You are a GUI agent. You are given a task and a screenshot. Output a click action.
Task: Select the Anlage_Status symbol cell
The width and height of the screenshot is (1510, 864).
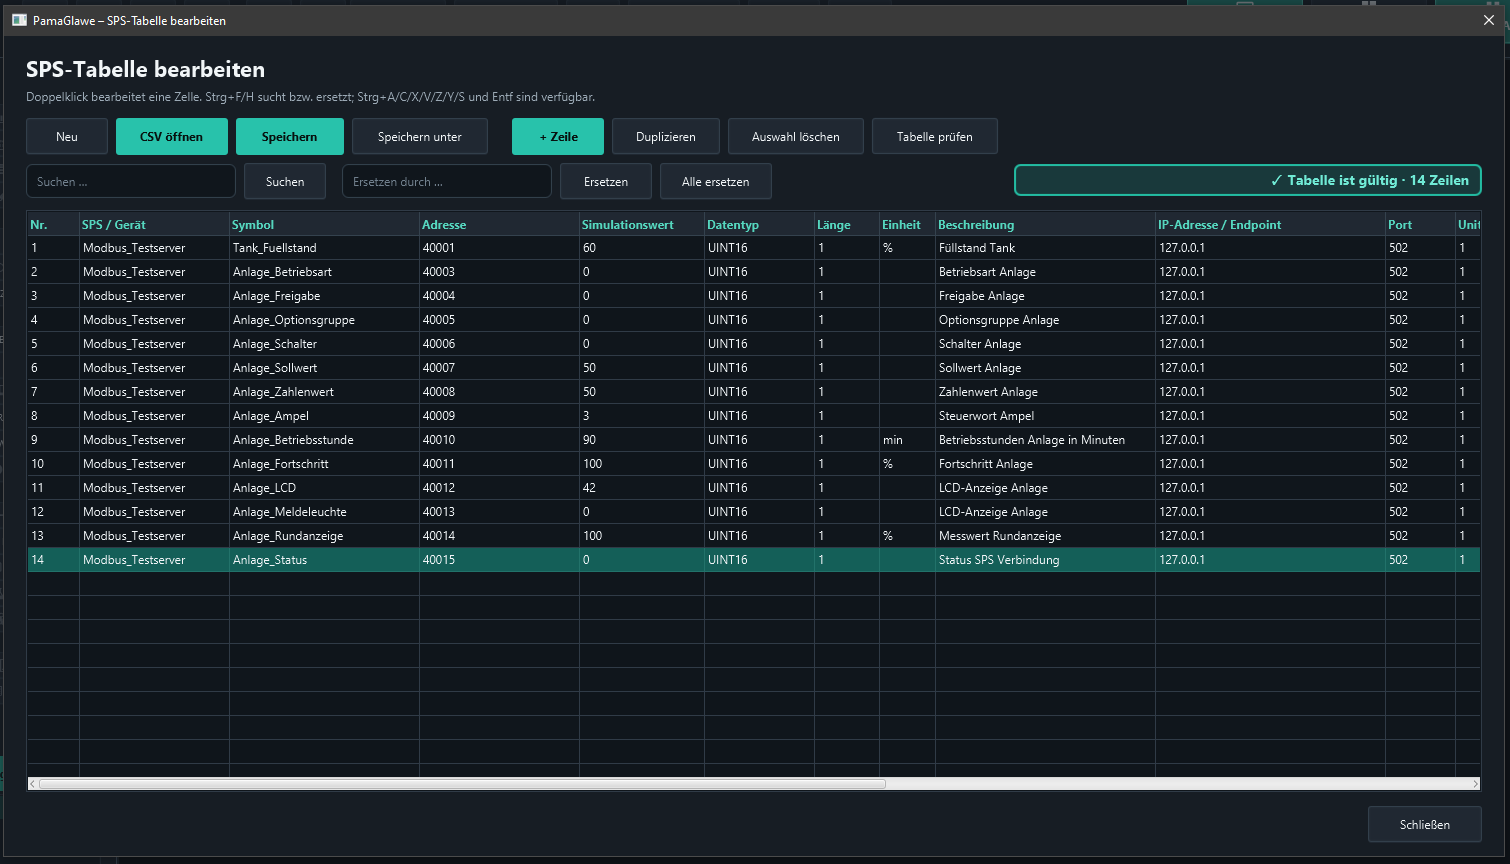coord(325,560)
